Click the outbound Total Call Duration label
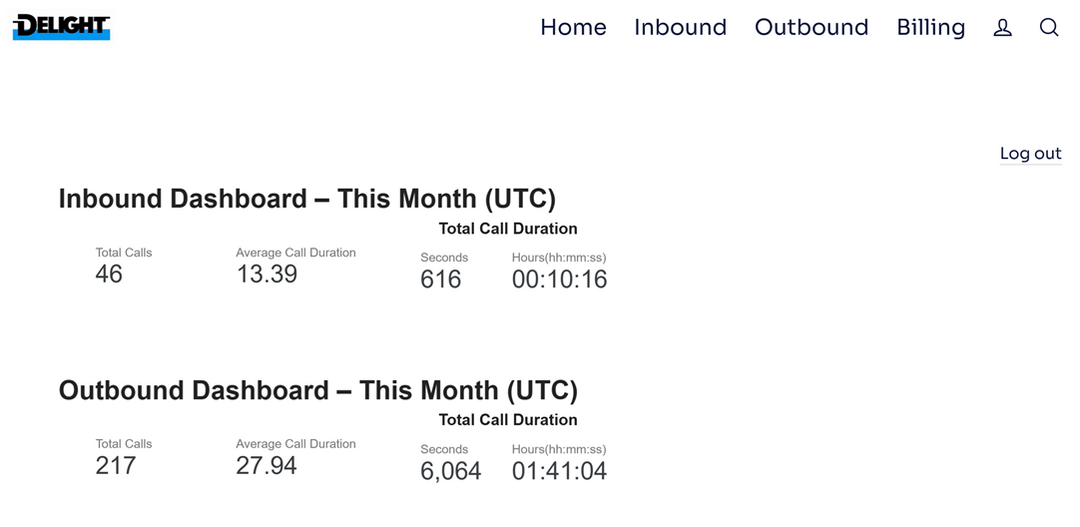This screenshot has width=1080, height=527. 508,420
